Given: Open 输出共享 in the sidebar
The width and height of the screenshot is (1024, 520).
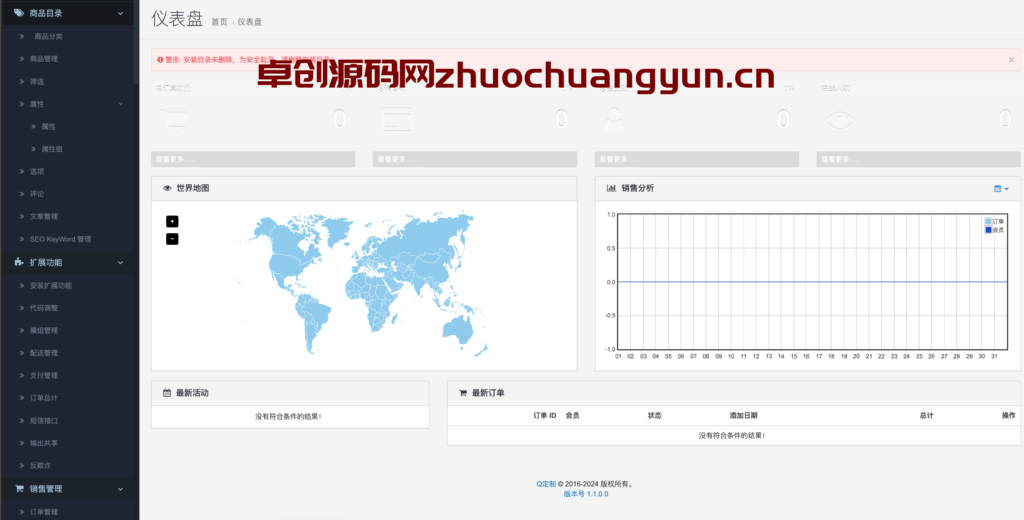Looking at the screenshot, I should tap(44, 443).
